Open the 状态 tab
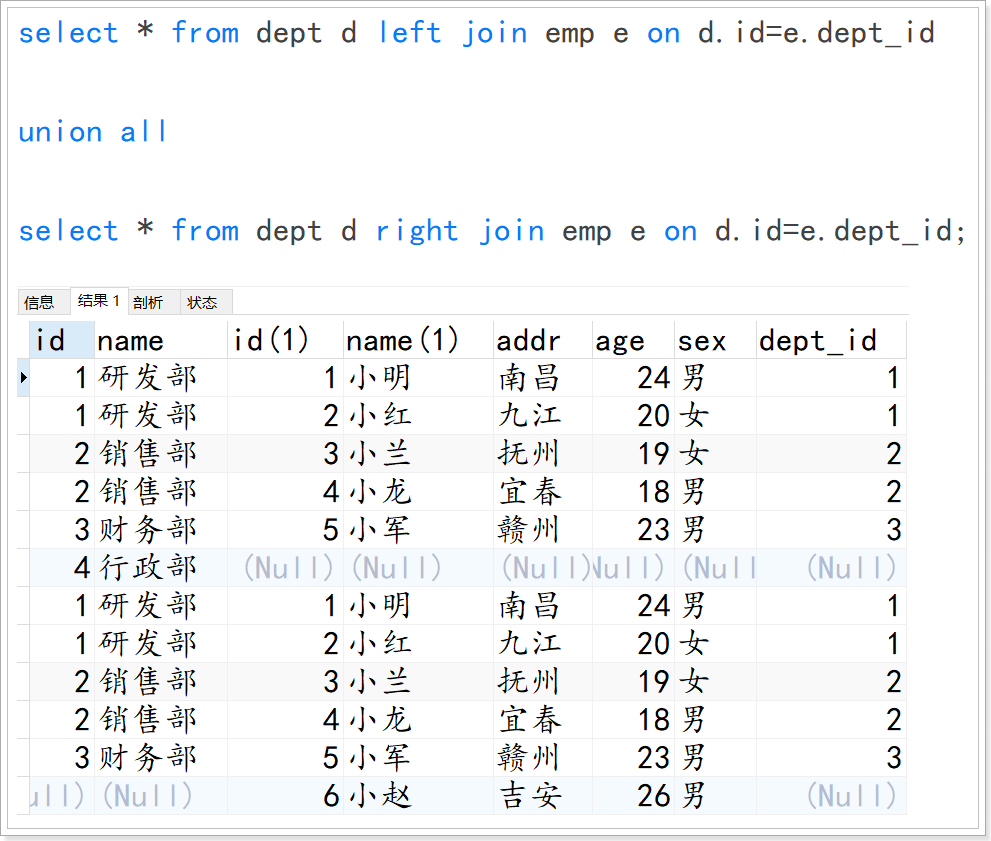 click(203, 302)
